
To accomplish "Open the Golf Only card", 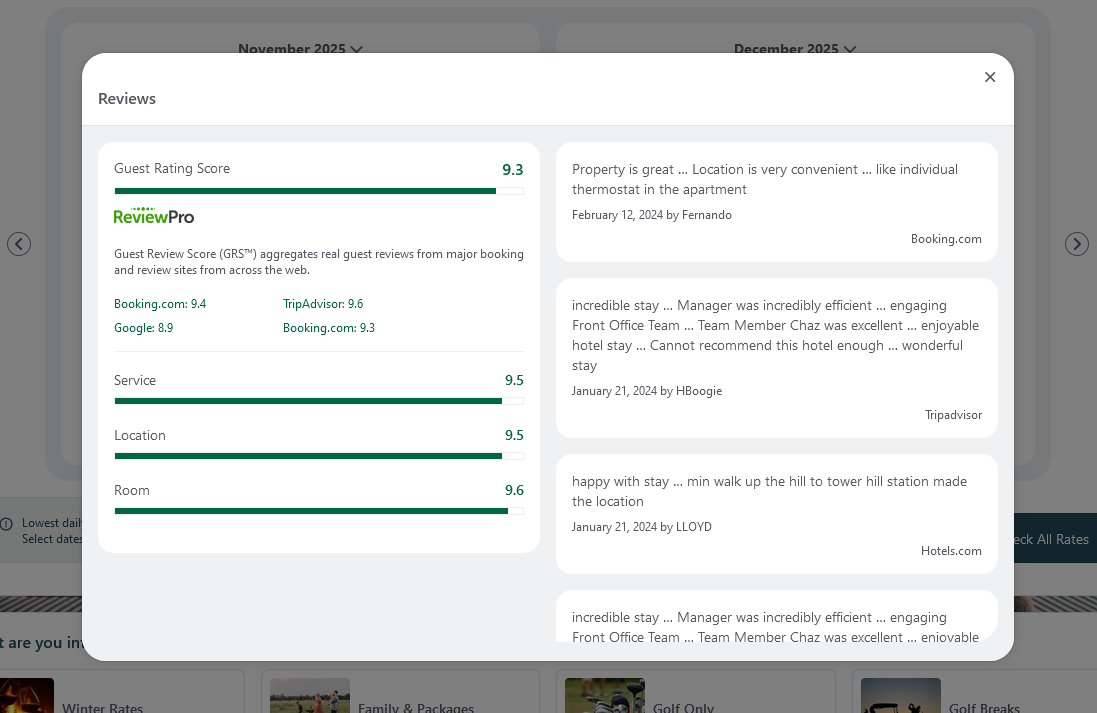I will tap(695, 693).
